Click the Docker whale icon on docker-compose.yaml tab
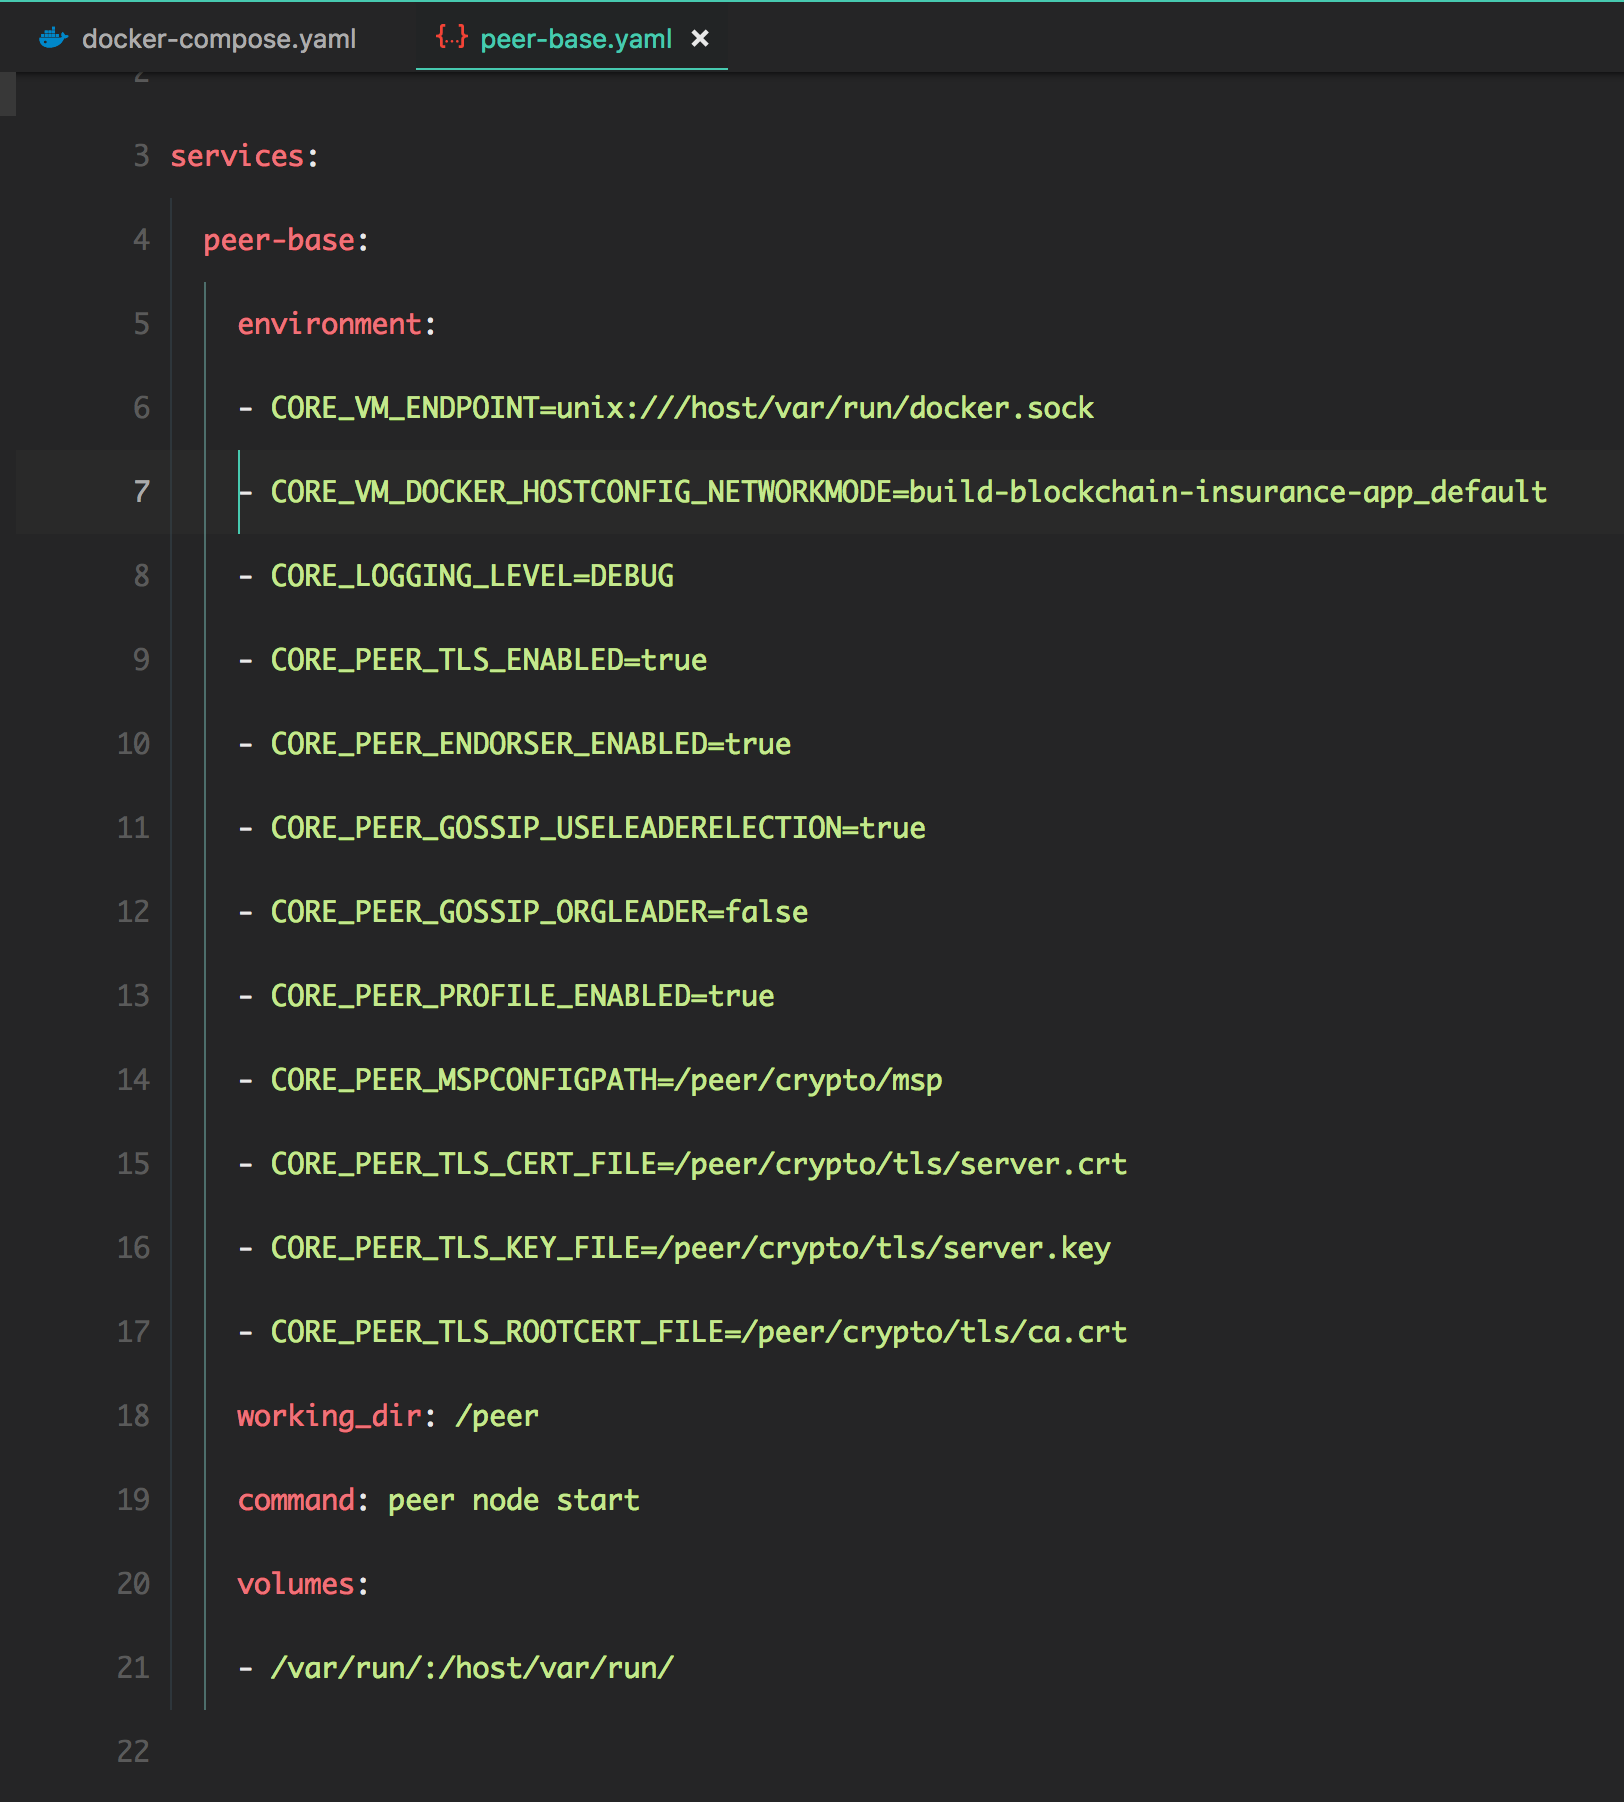1624x1802 pixels. point(53,38)
